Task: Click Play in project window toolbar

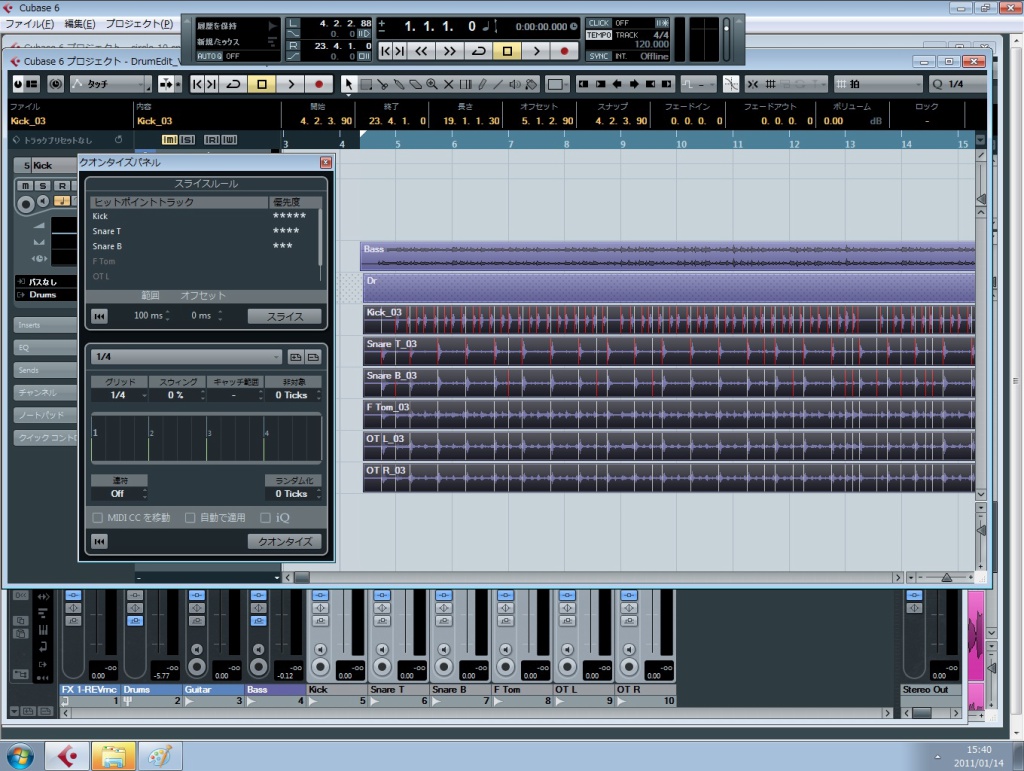Action: click(291, 84)
